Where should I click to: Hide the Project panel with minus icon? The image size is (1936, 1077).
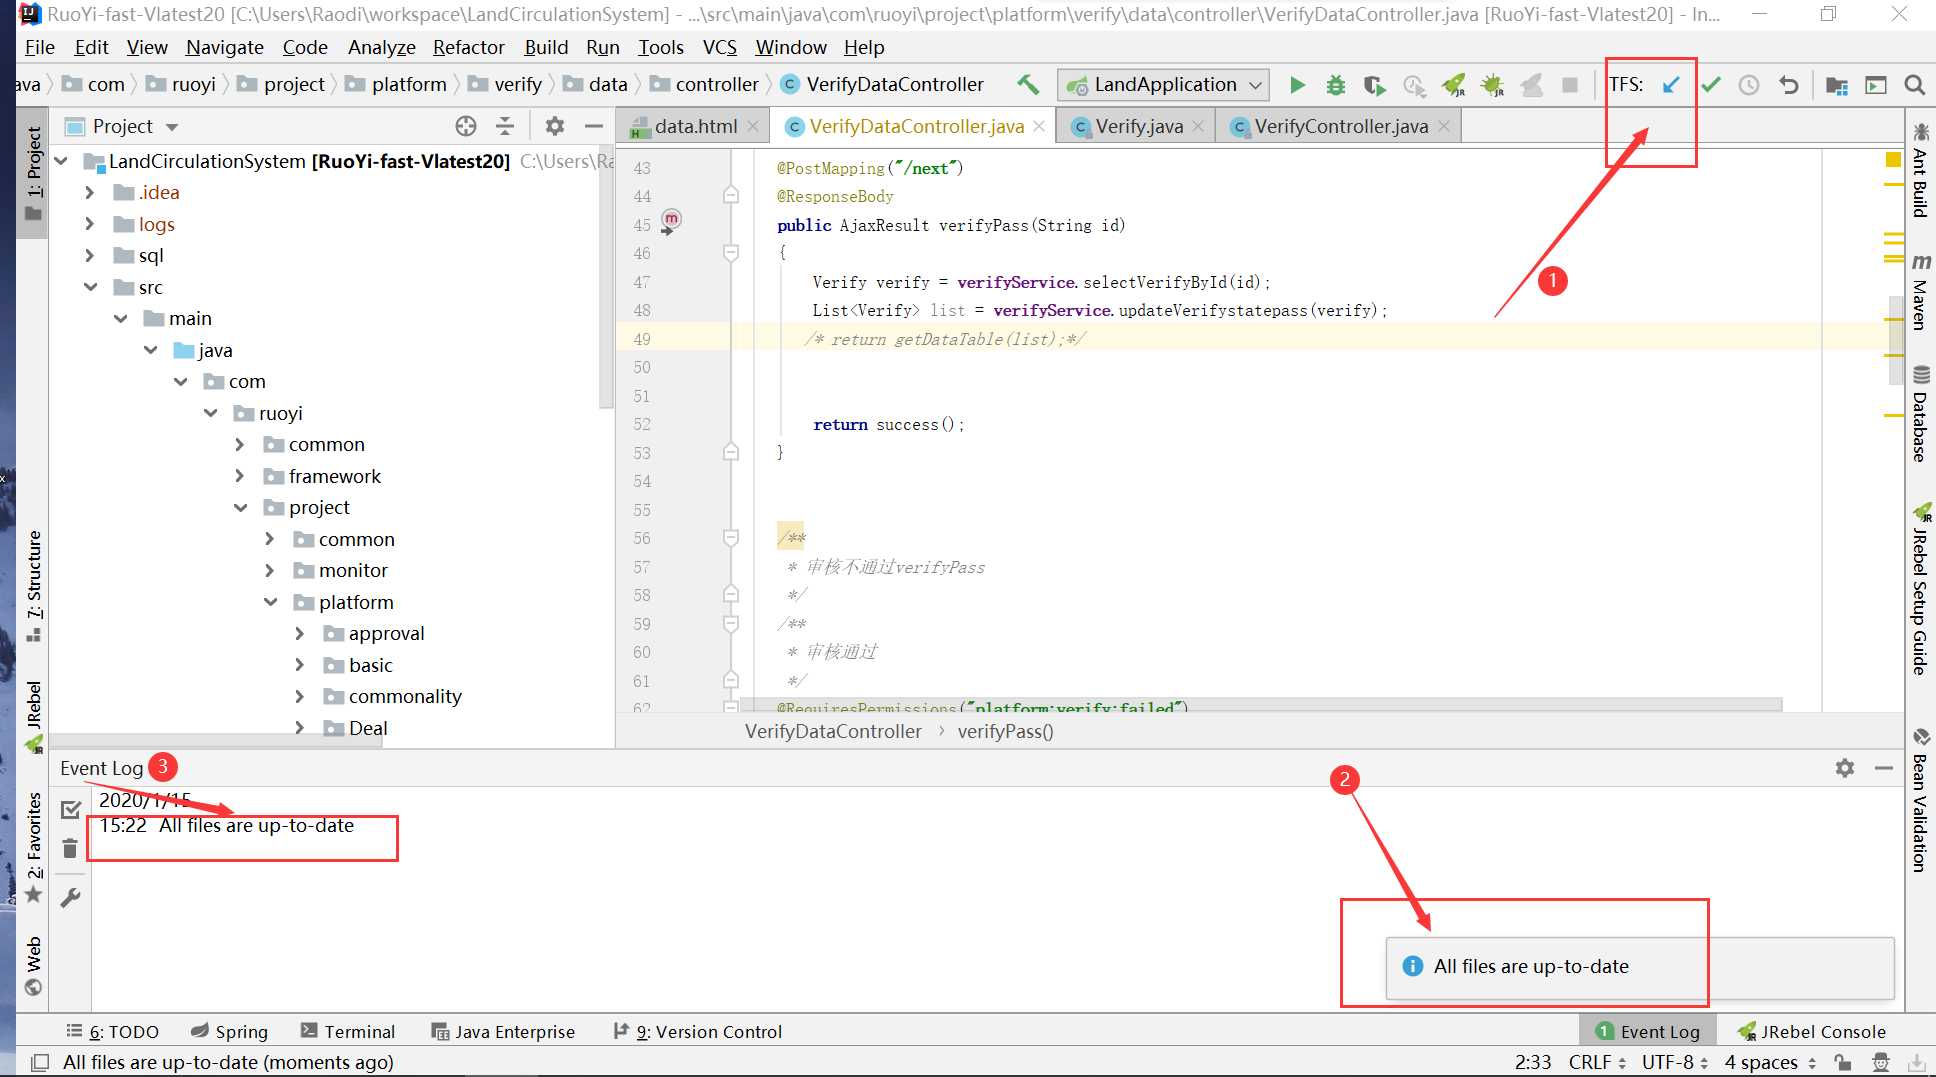tap(594, 126)
